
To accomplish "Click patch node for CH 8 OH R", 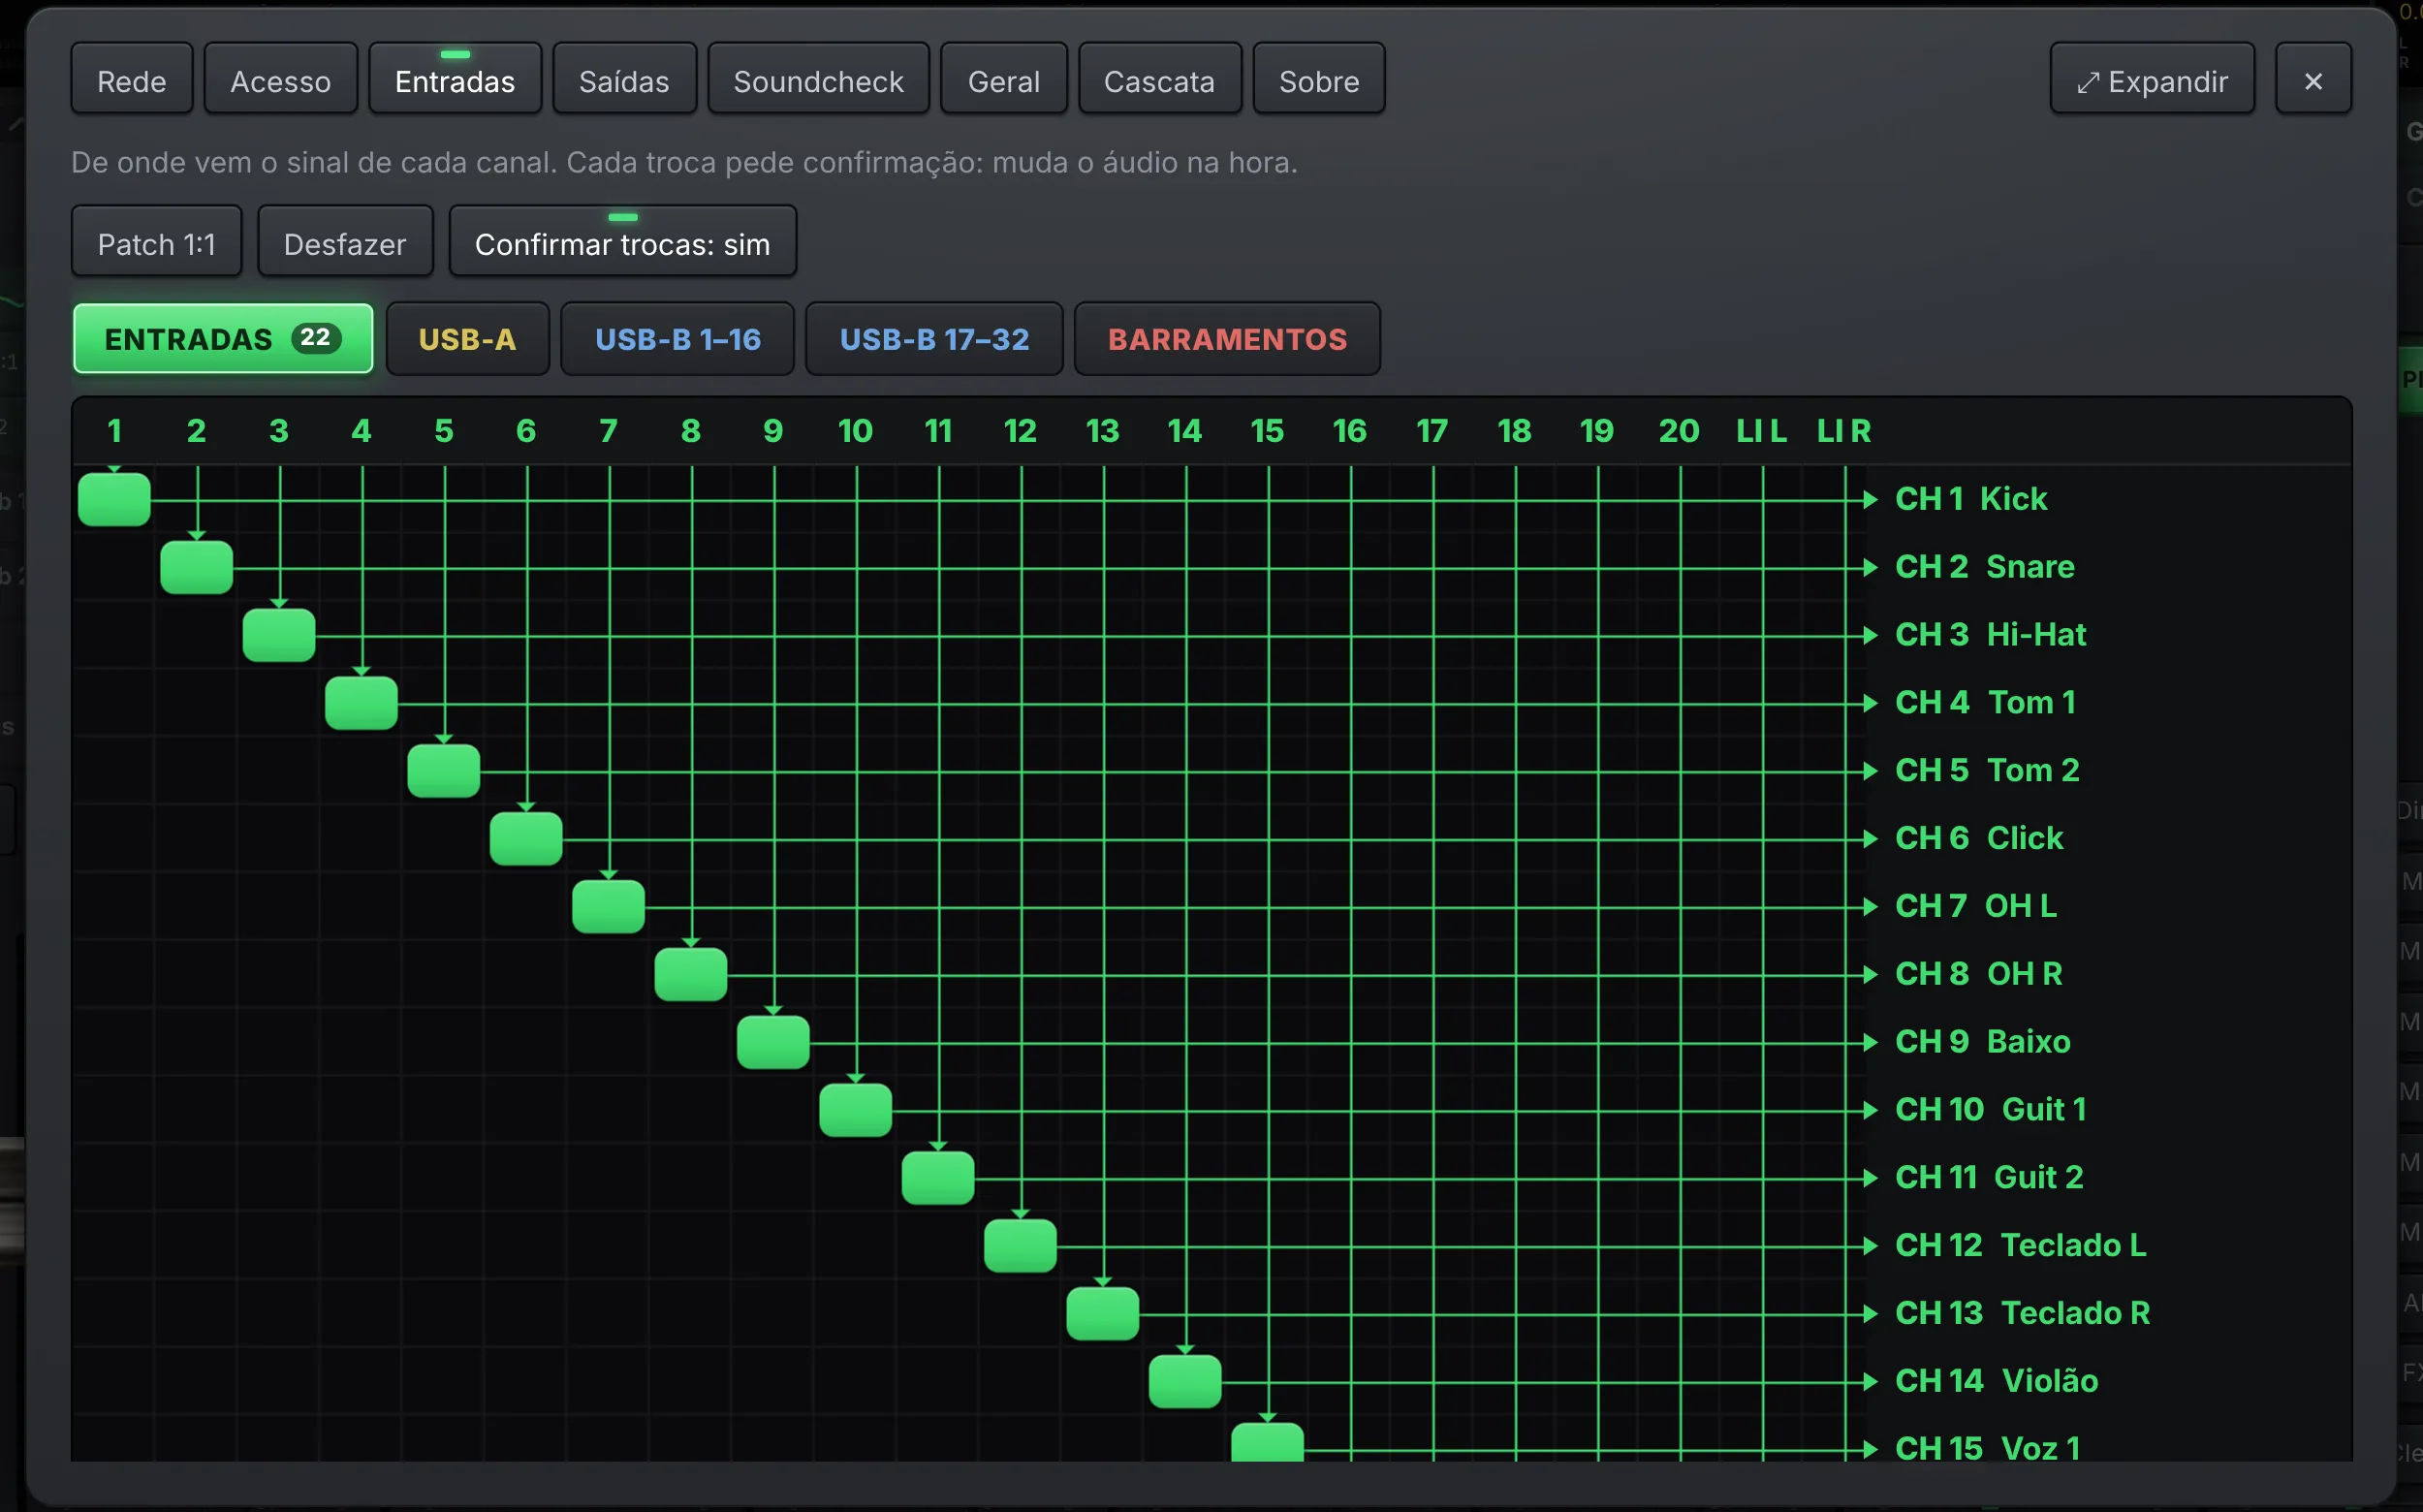I will coord(690,974).
